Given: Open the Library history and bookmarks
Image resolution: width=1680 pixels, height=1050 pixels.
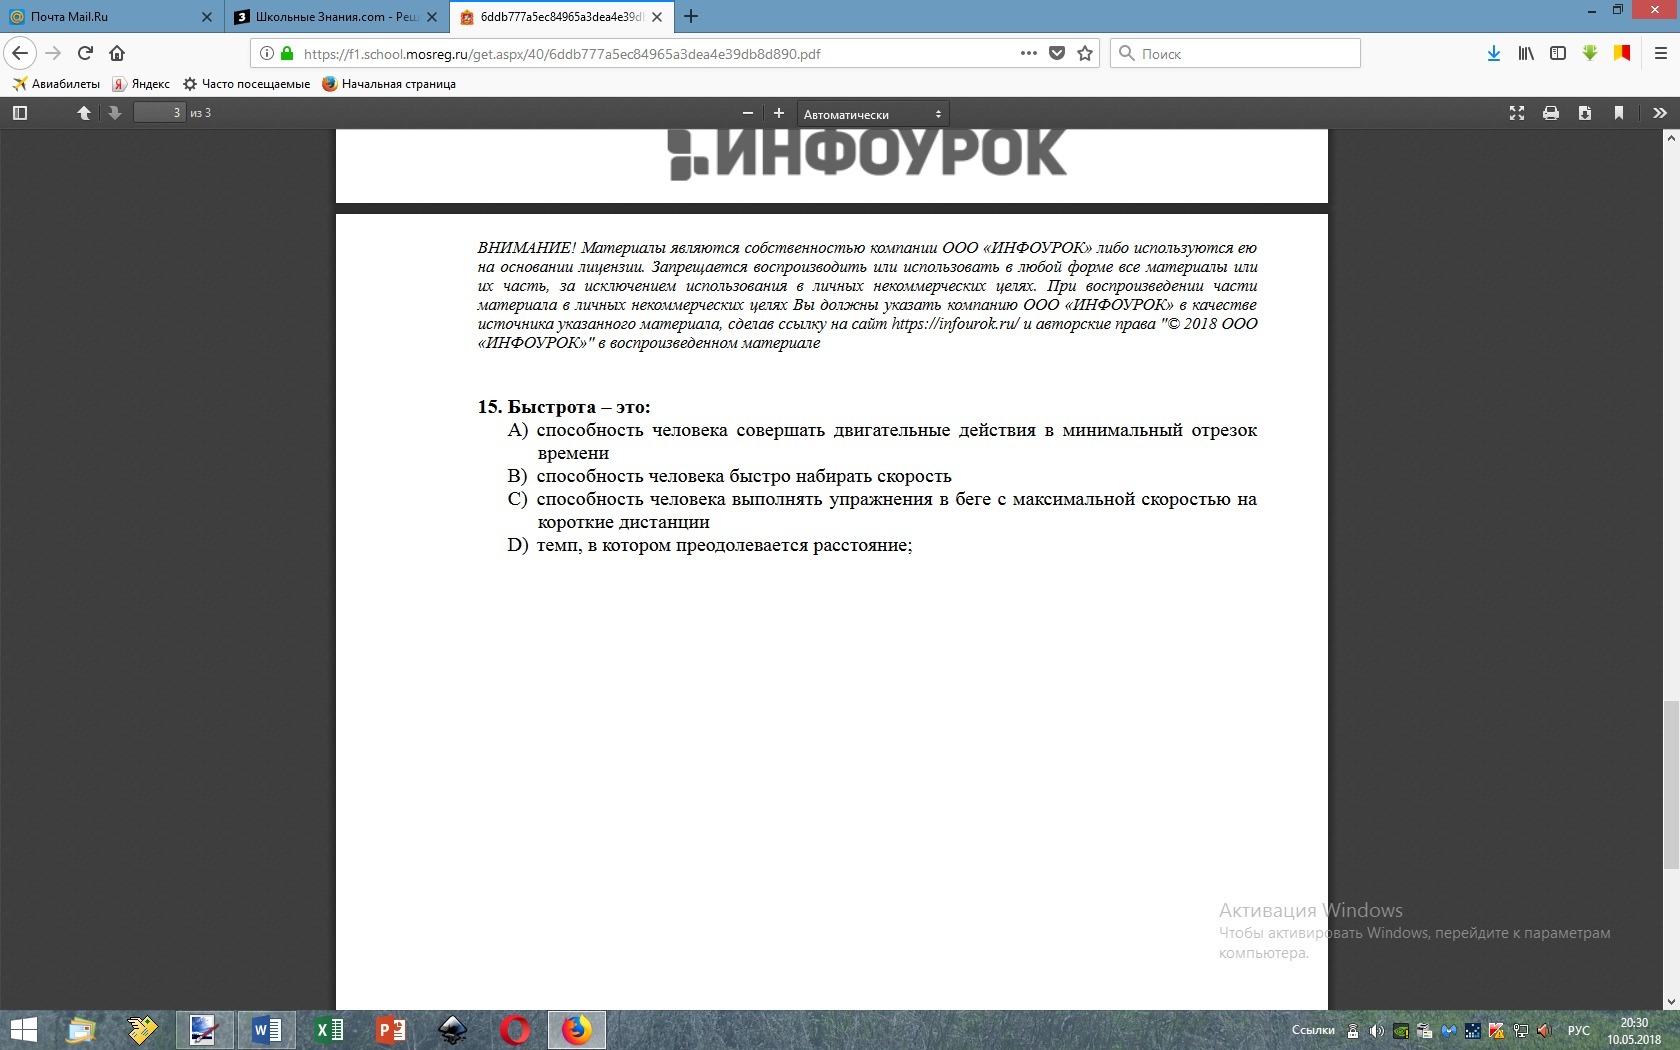Looking at the screenshot, I should pos(1526,53).
